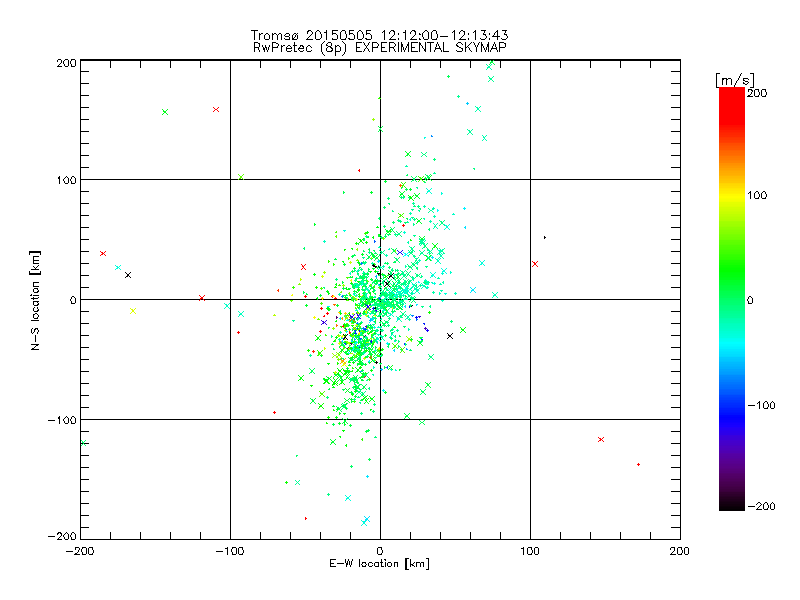
Task: Click the E-W axis tick label "0"
Action: coord(380,551)
